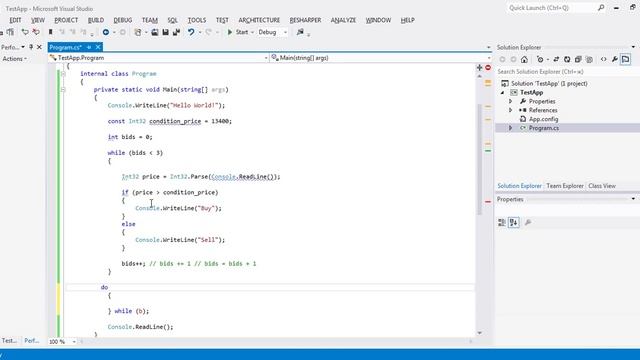Image resolution: width=640 pixels, height=360 pixels.
Task: Undo the last edit via toolbar
Action: 191,32
